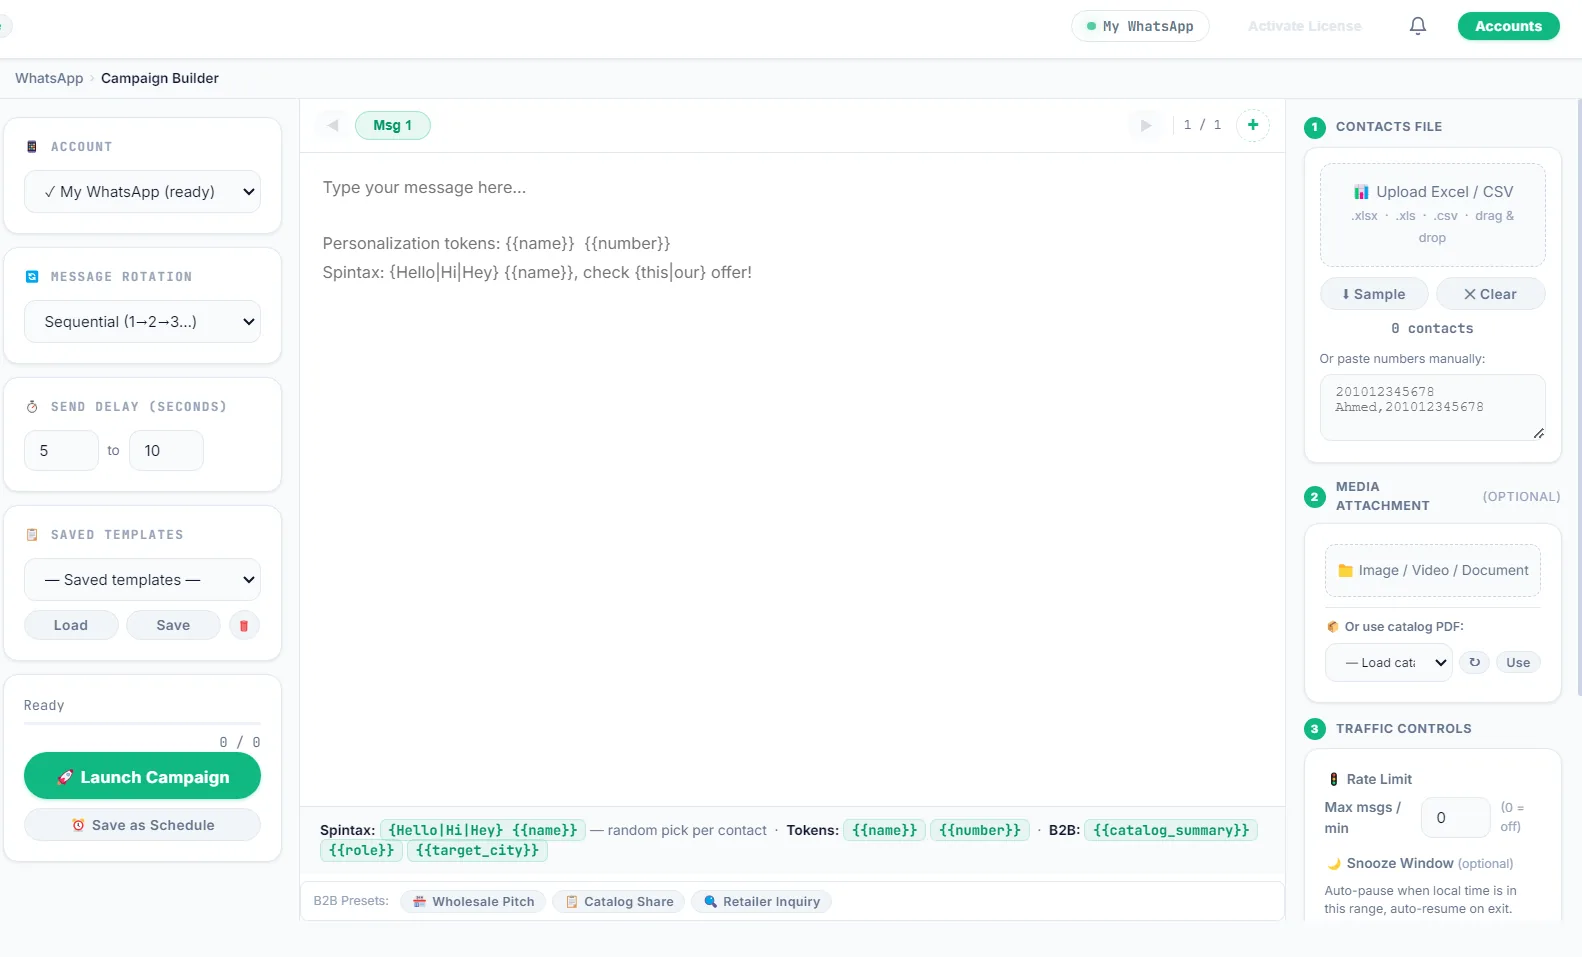Apply the Retailer Inquiry preset

tap(761, 901)
